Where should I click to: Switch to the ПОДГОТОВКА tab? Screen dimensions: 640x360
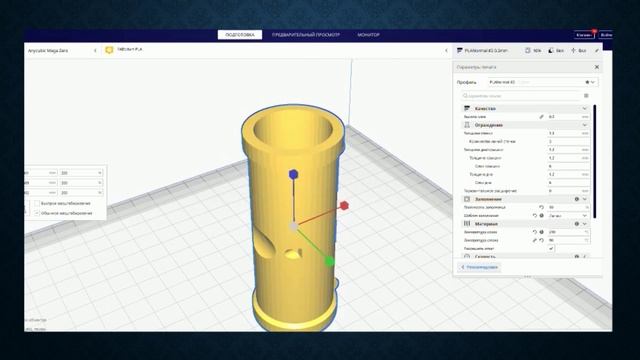point(240,35)
